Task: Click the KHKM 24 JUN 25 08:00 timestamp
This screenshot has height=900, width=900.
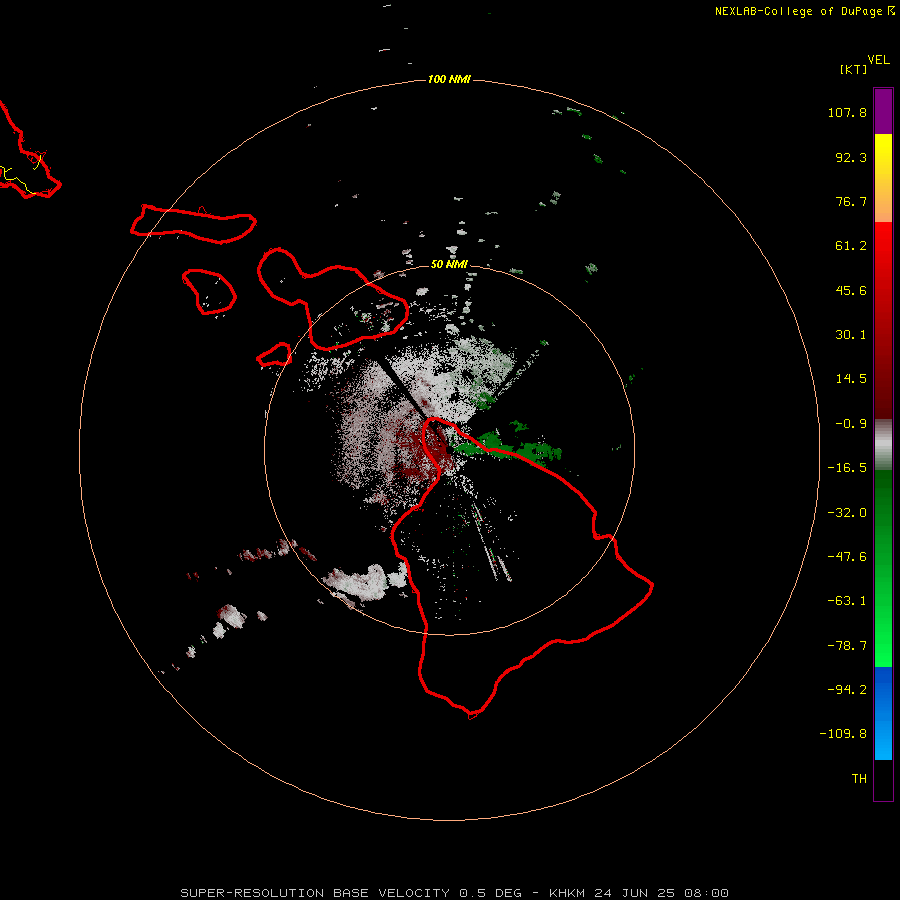Action: pyautogui.click(x=639, y=893)
